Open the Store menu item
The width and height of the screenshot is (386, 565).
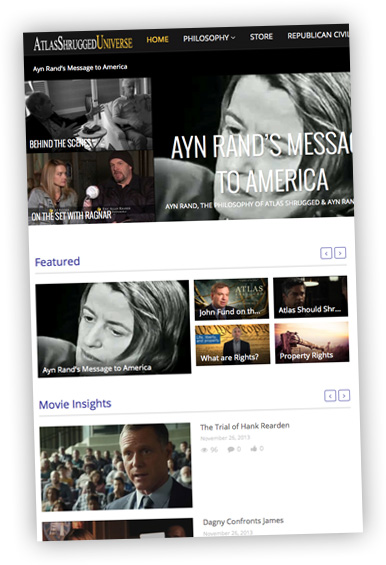tap(261, 36)
